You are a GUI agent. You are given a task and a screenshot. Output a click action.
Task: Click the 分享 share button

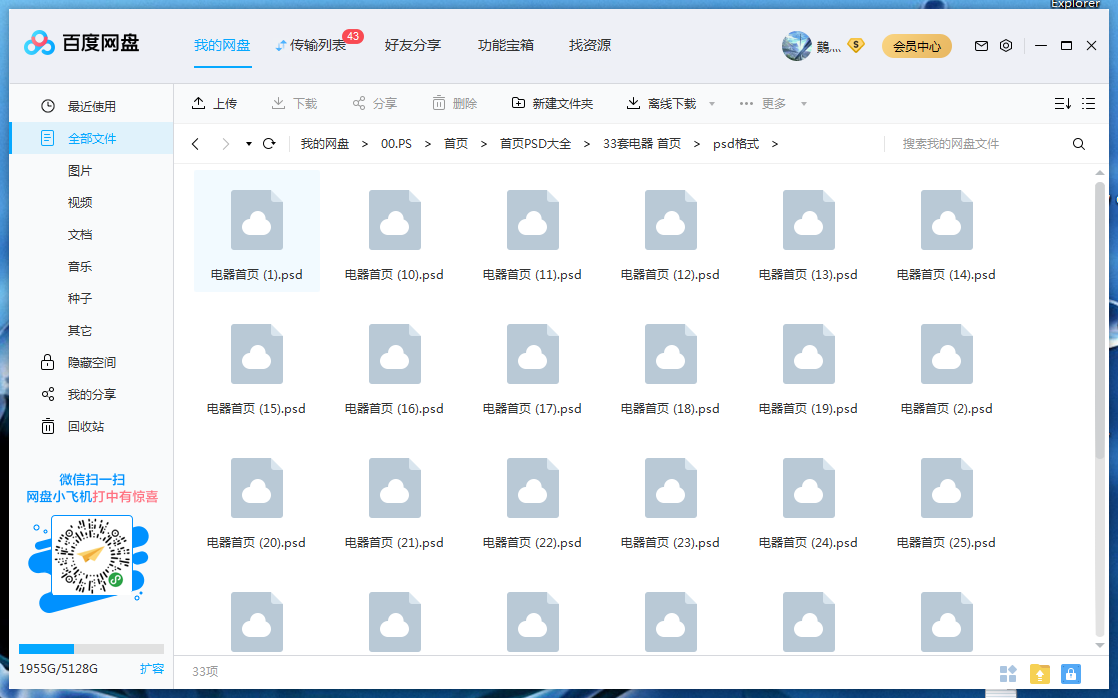[374, 103]
